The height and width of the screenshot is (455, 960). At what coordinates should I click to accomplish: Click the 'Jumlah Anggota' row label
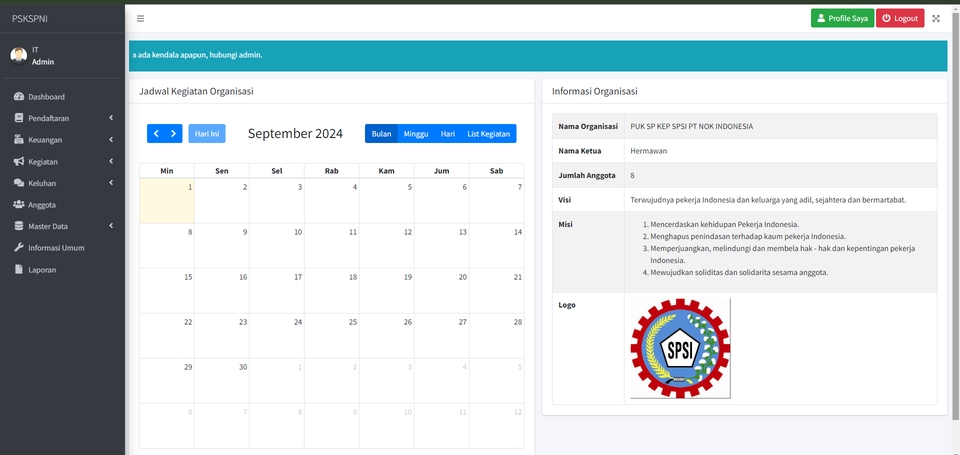[x=587, y=175]
